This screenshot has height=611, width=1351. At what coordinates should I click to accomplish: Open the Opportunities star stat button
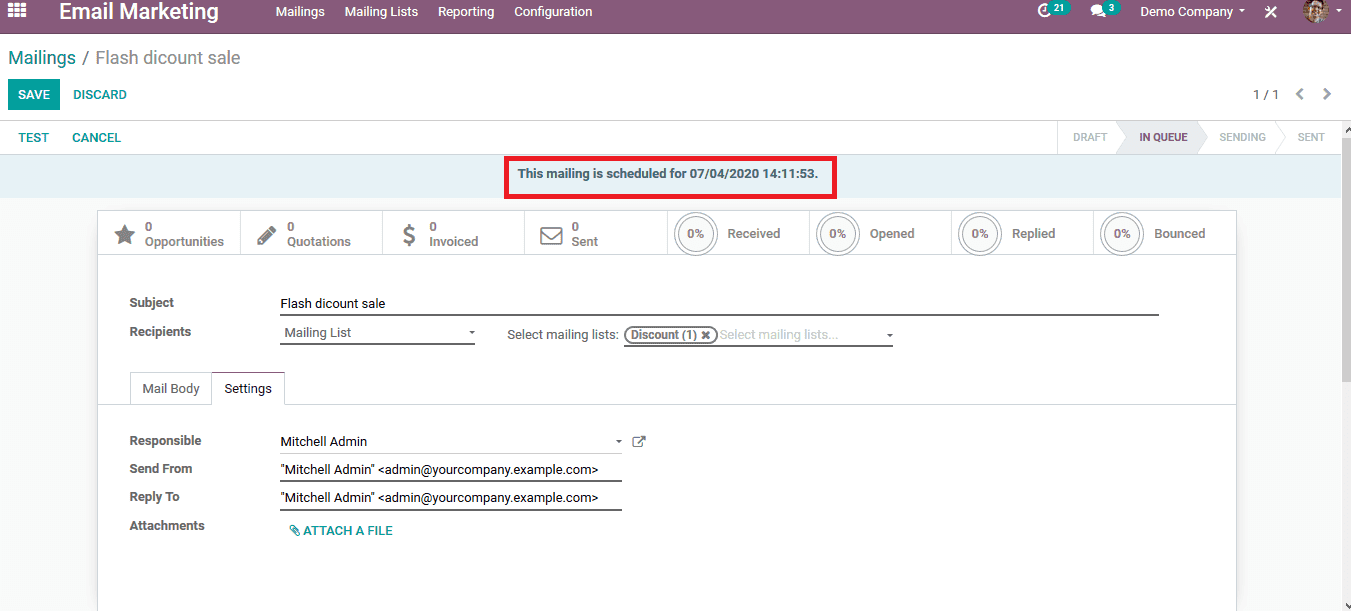pyautogui.click(x=169, y=234)
